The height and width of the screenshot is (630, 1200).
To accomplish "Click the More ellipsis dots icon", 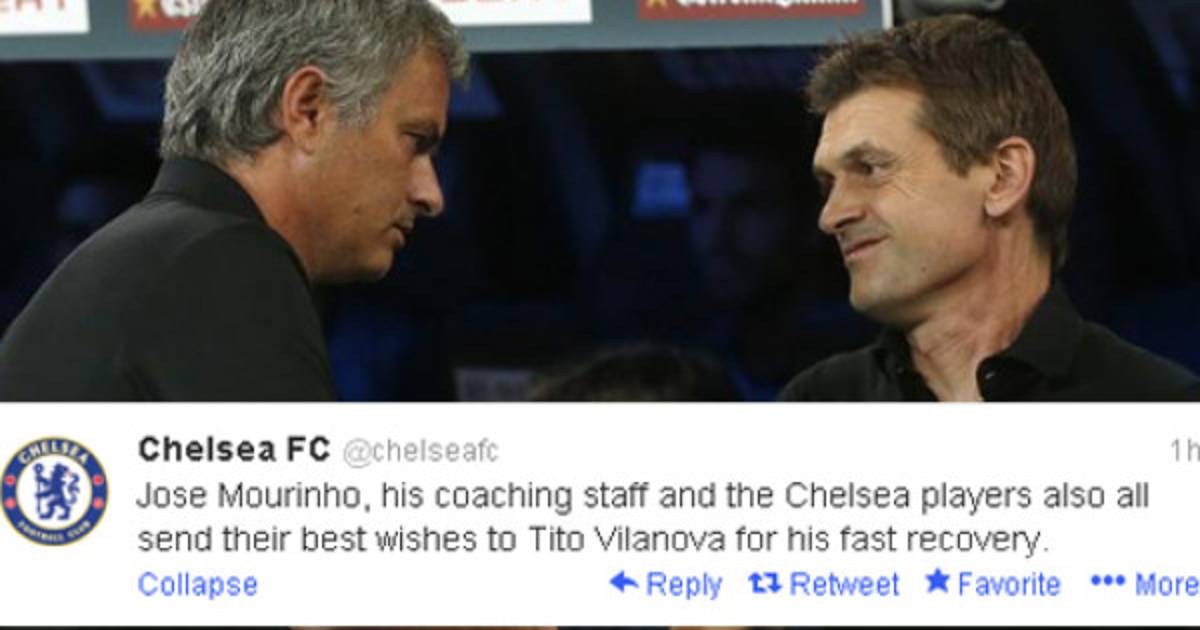I will coord(1108,582).
